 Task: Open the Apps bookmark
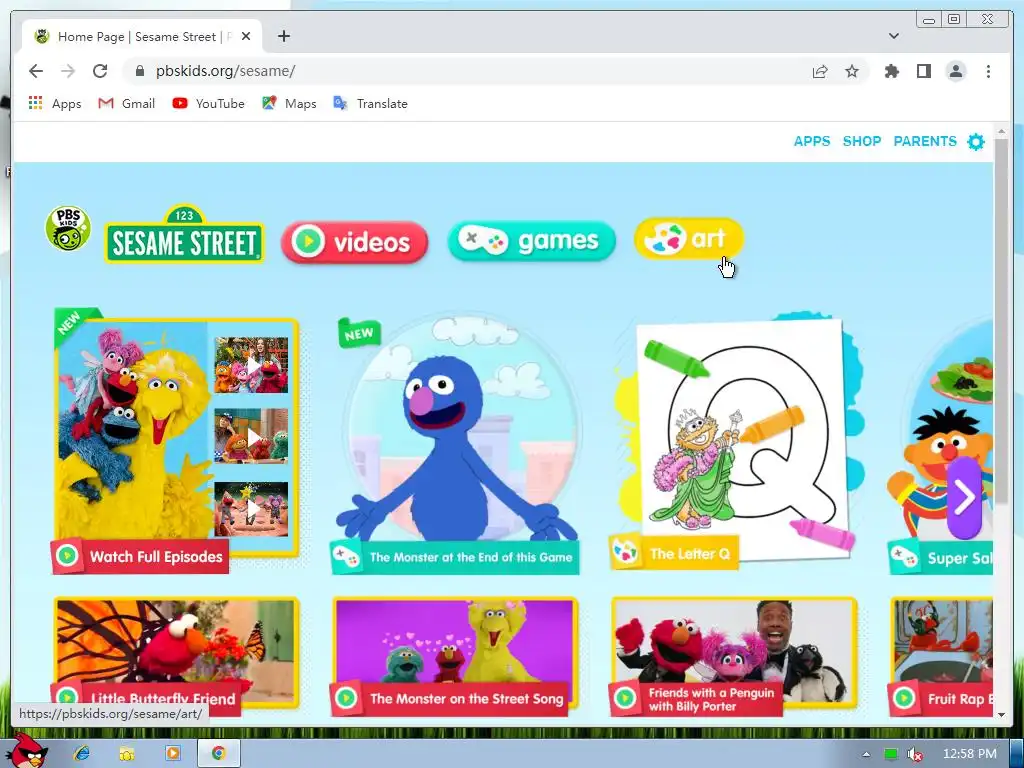pos(55,103)
